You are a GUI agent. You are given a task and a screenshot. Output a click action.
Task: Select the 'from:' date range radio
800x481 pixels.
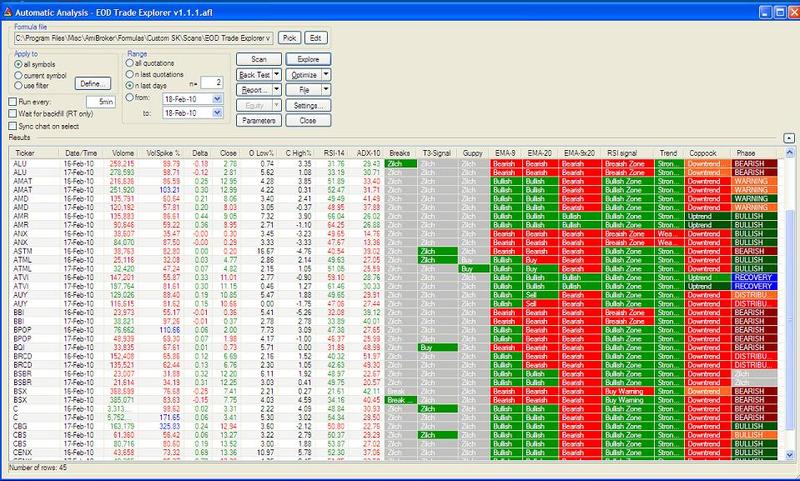coord(130,97)
